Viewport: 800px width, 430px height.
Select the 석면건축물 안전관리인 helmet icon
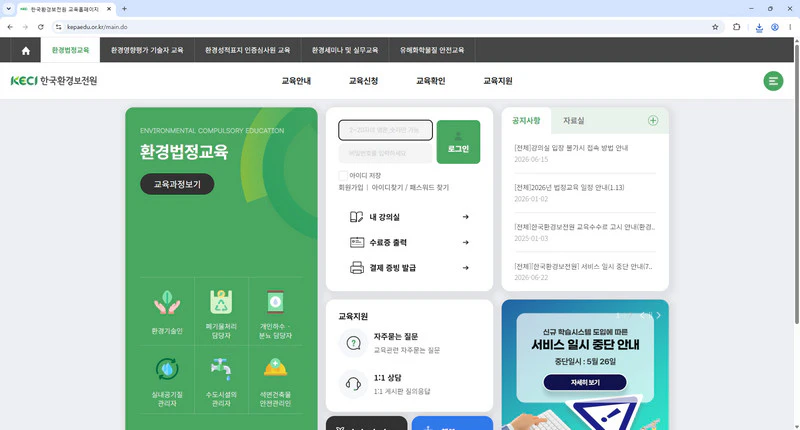coord(275,368)
